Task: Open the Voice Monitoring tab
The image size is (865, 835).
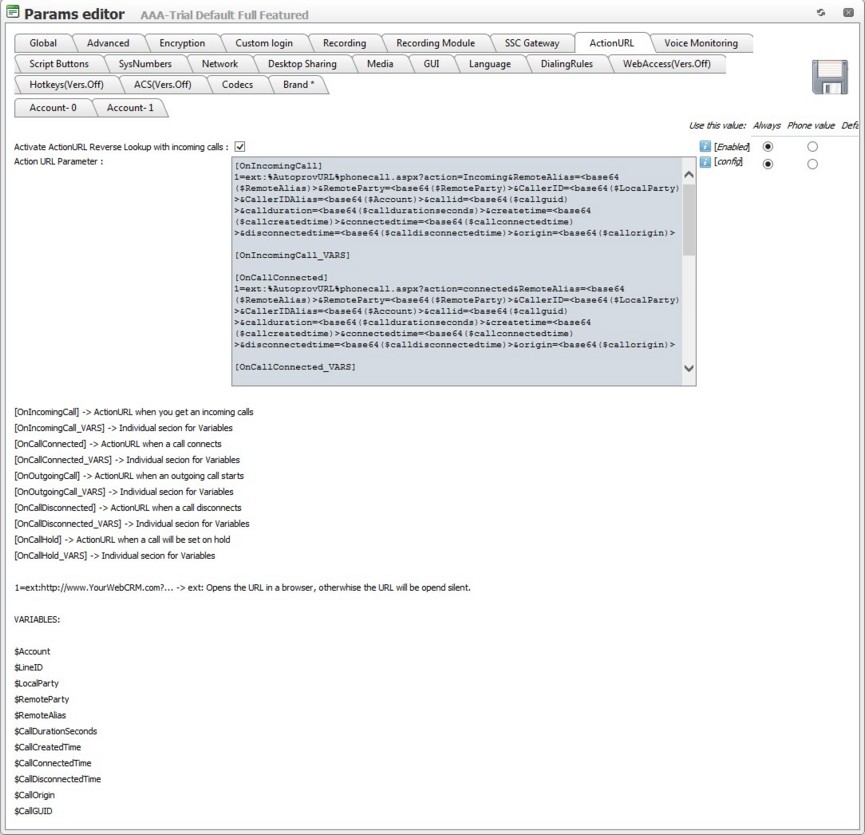Action: point(700,43)
